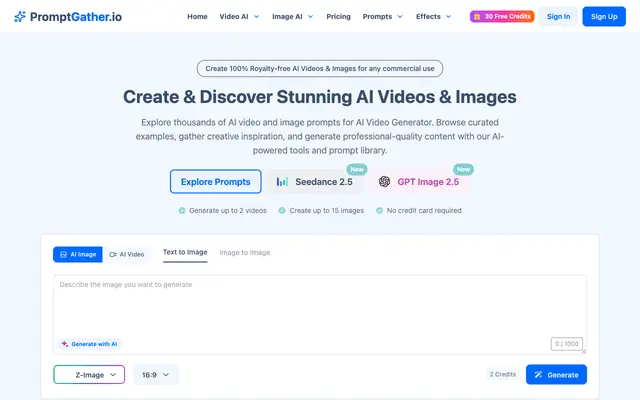Open GPT Image 2.5 generator

click(419, 182)
